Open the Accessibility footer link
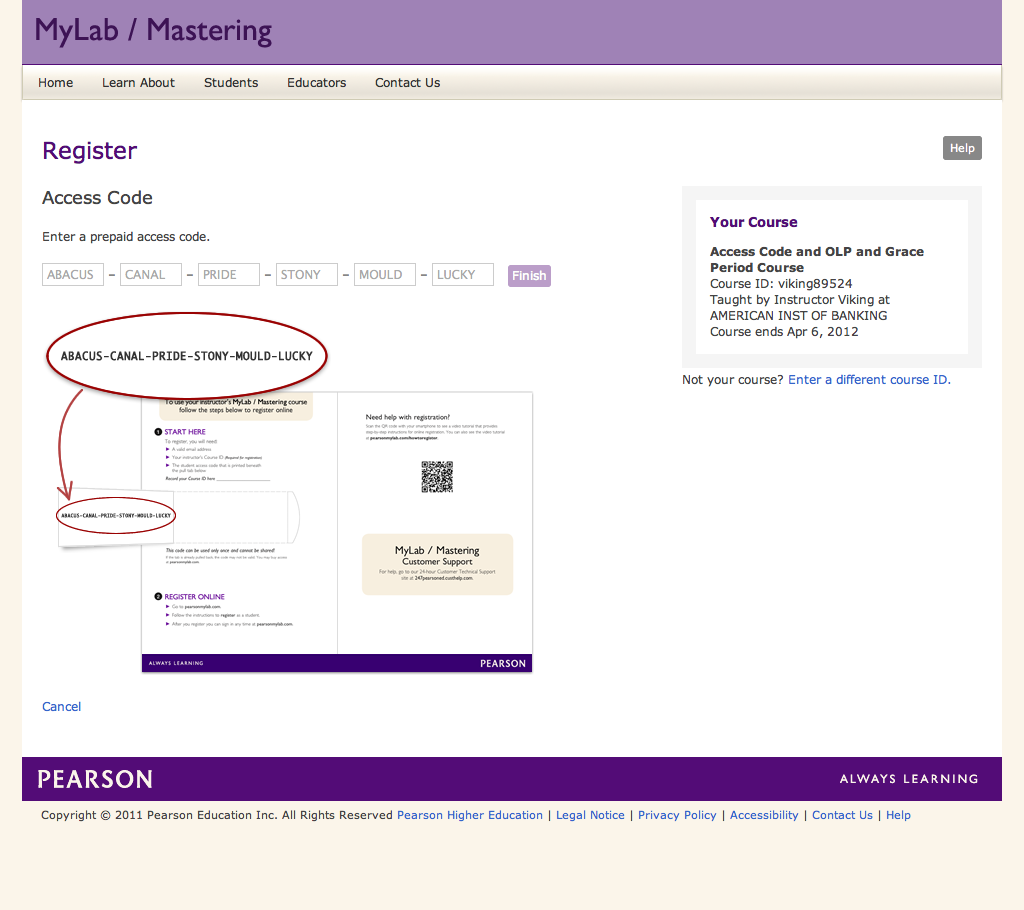 tap(764, 815)
